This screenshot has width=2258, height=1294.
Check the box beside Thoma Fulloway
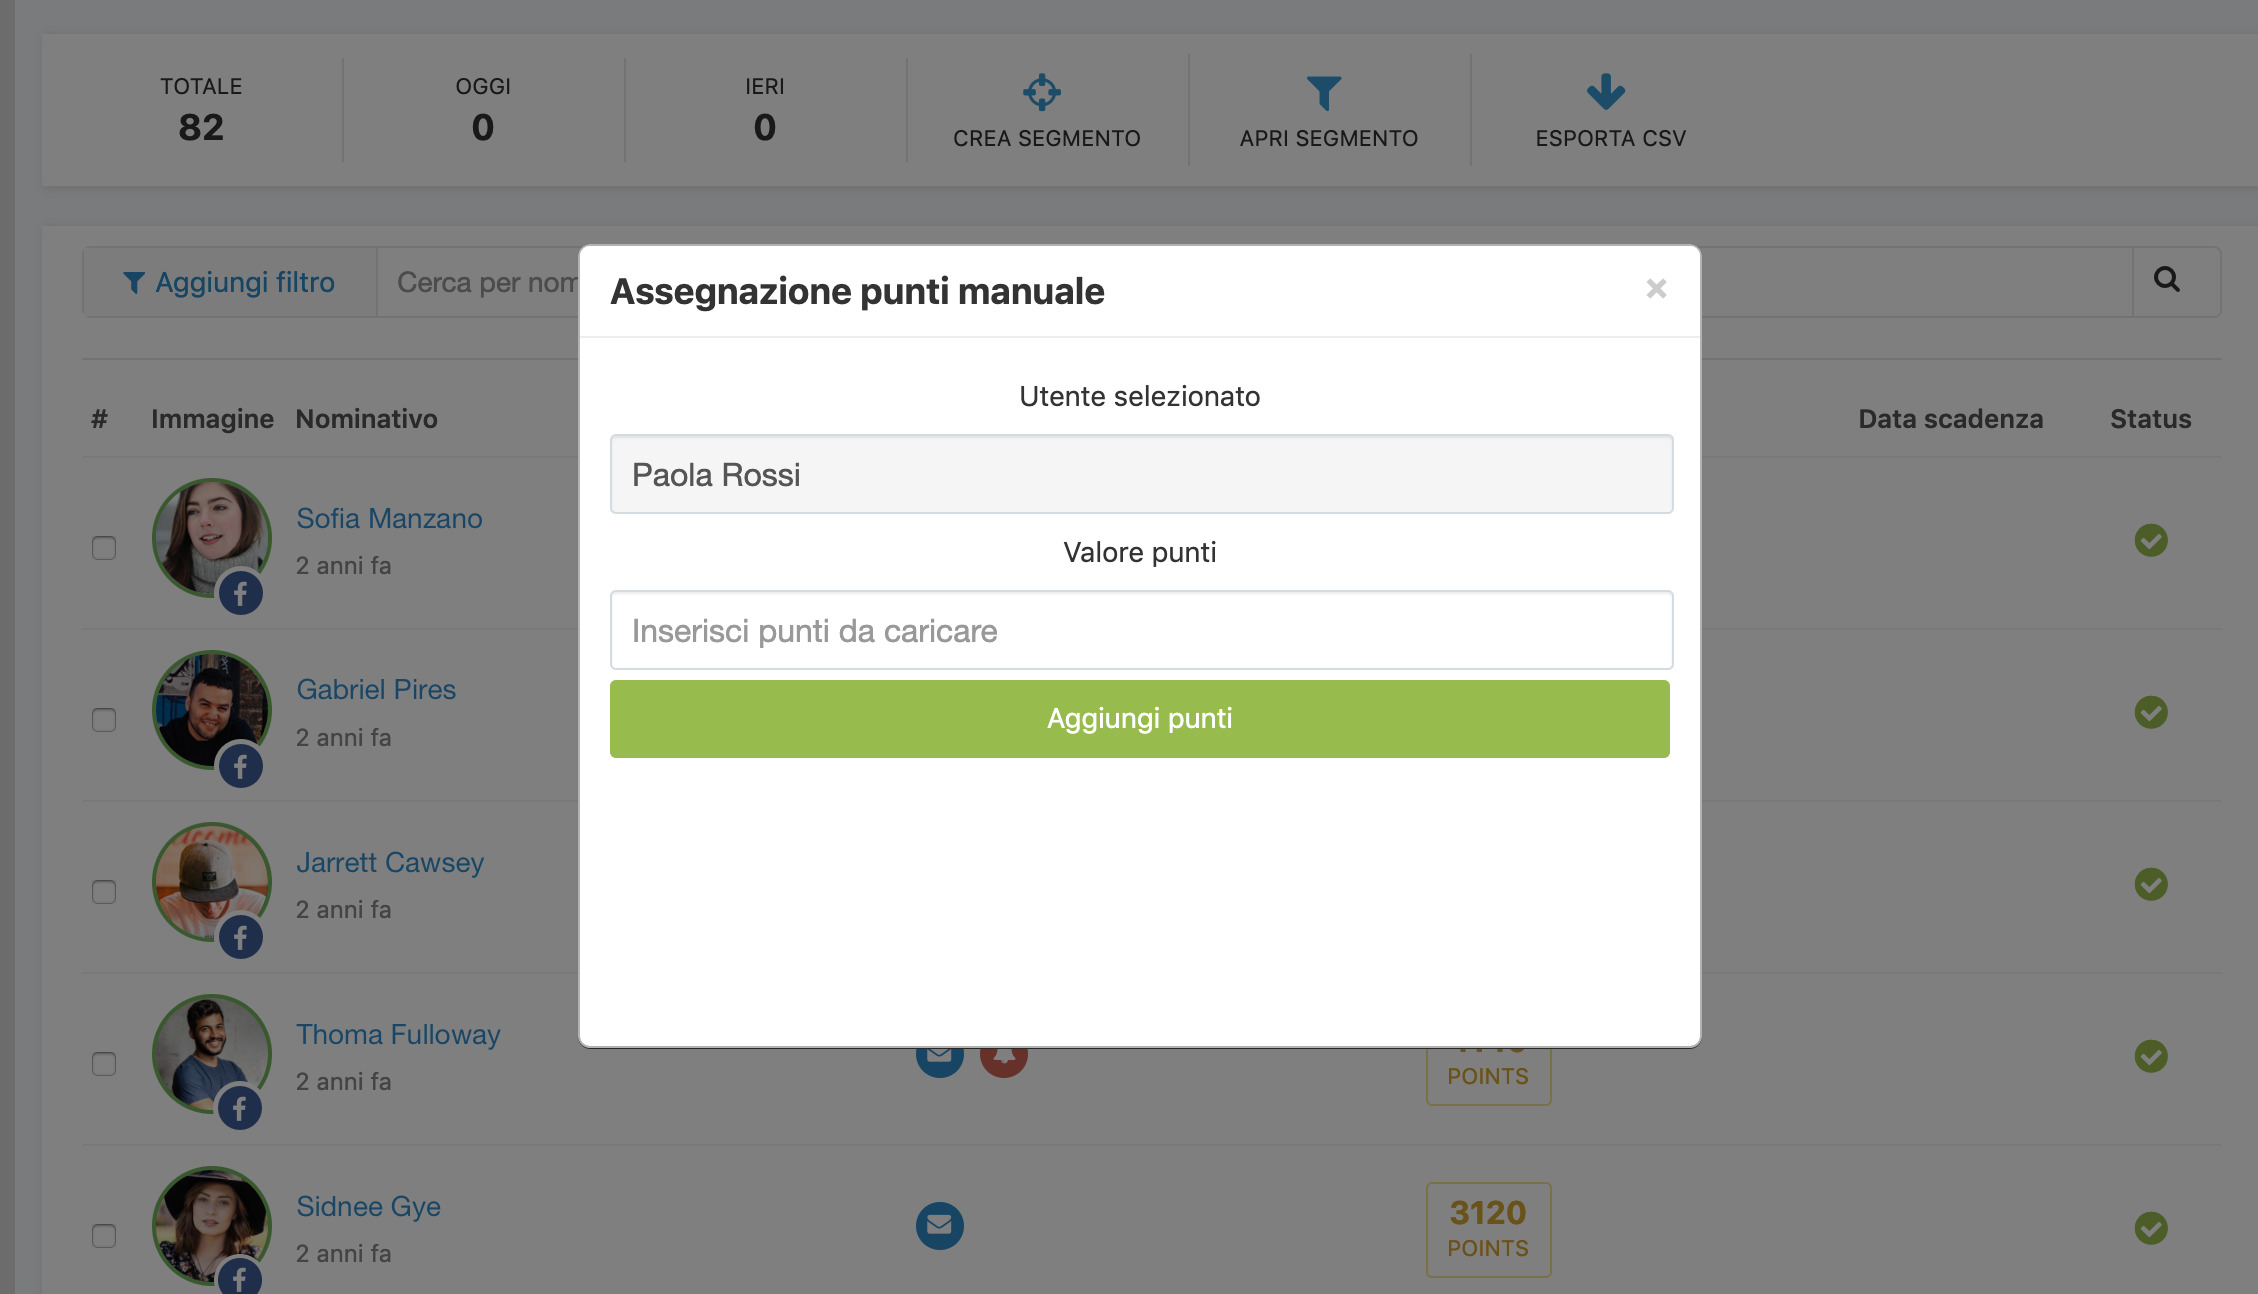104,1064
